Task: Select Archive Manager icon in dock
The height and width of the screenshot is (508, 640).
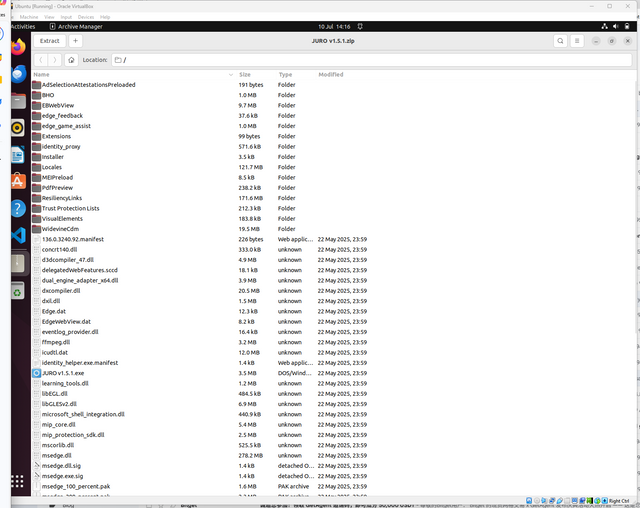Action: point(18,264)
